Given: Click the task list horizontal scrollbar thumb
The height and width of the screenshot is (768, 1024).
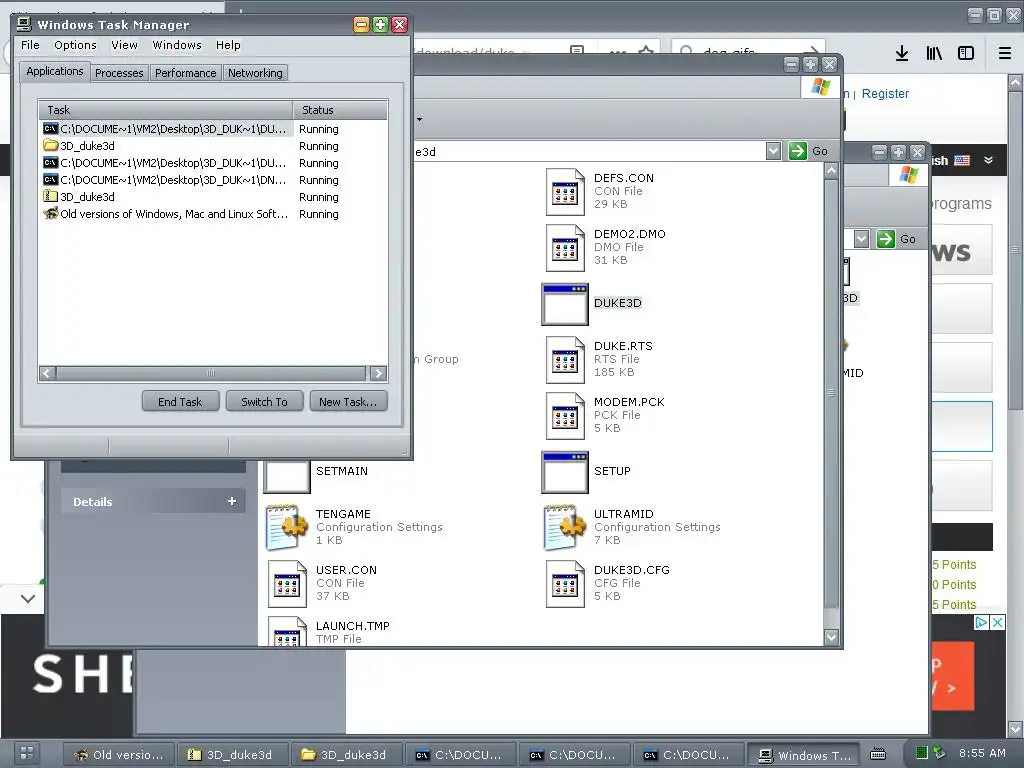Looking at the screenshot, I should tap(211, 373).
